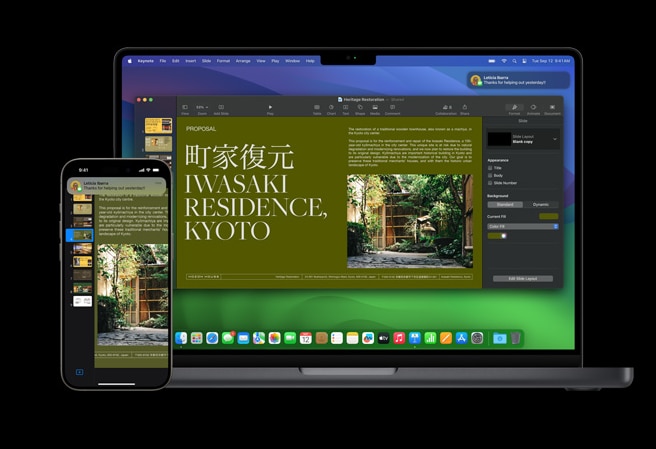Open the Zoom percentage dropdown
The height and width of the screenshot is (449, 656).
pos(202,108)
